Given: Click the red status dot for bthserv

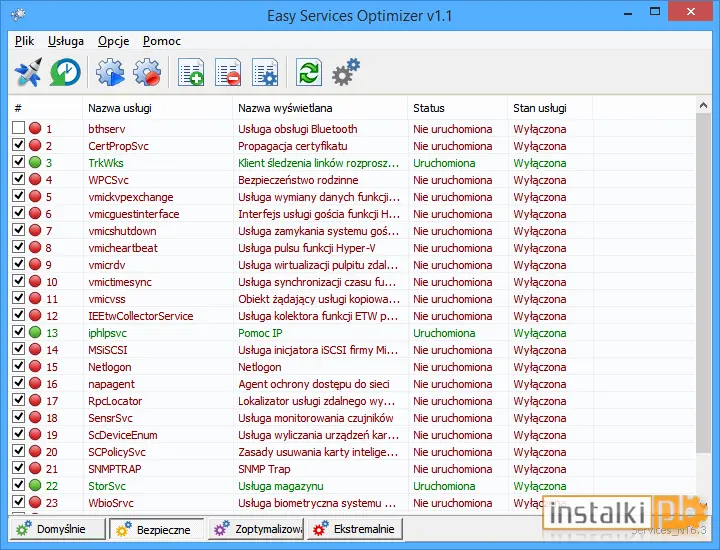Looking at the screenshot, I should [x=35, y=128].
